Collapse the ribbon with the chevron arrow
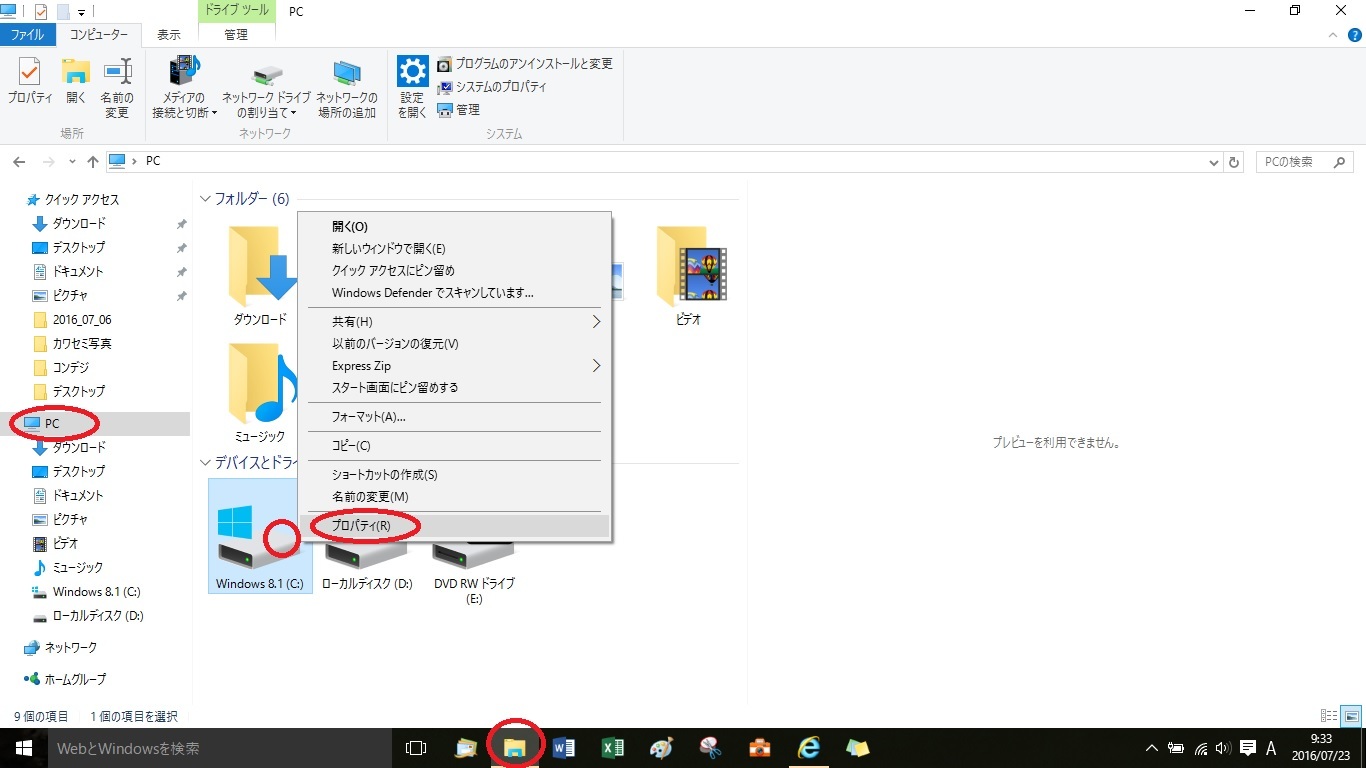The image size is (1366, 768). (x=1334, y=35)
